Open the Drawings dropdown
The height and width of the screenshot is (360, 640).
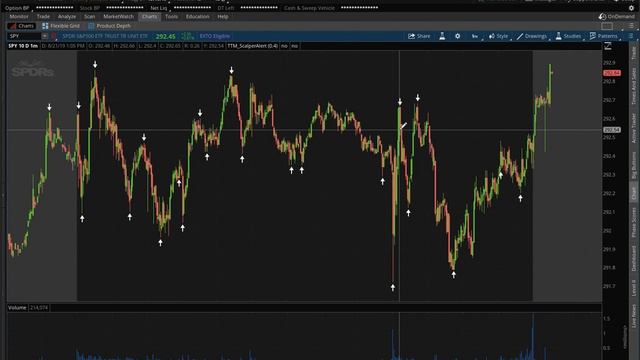[532, 36]
